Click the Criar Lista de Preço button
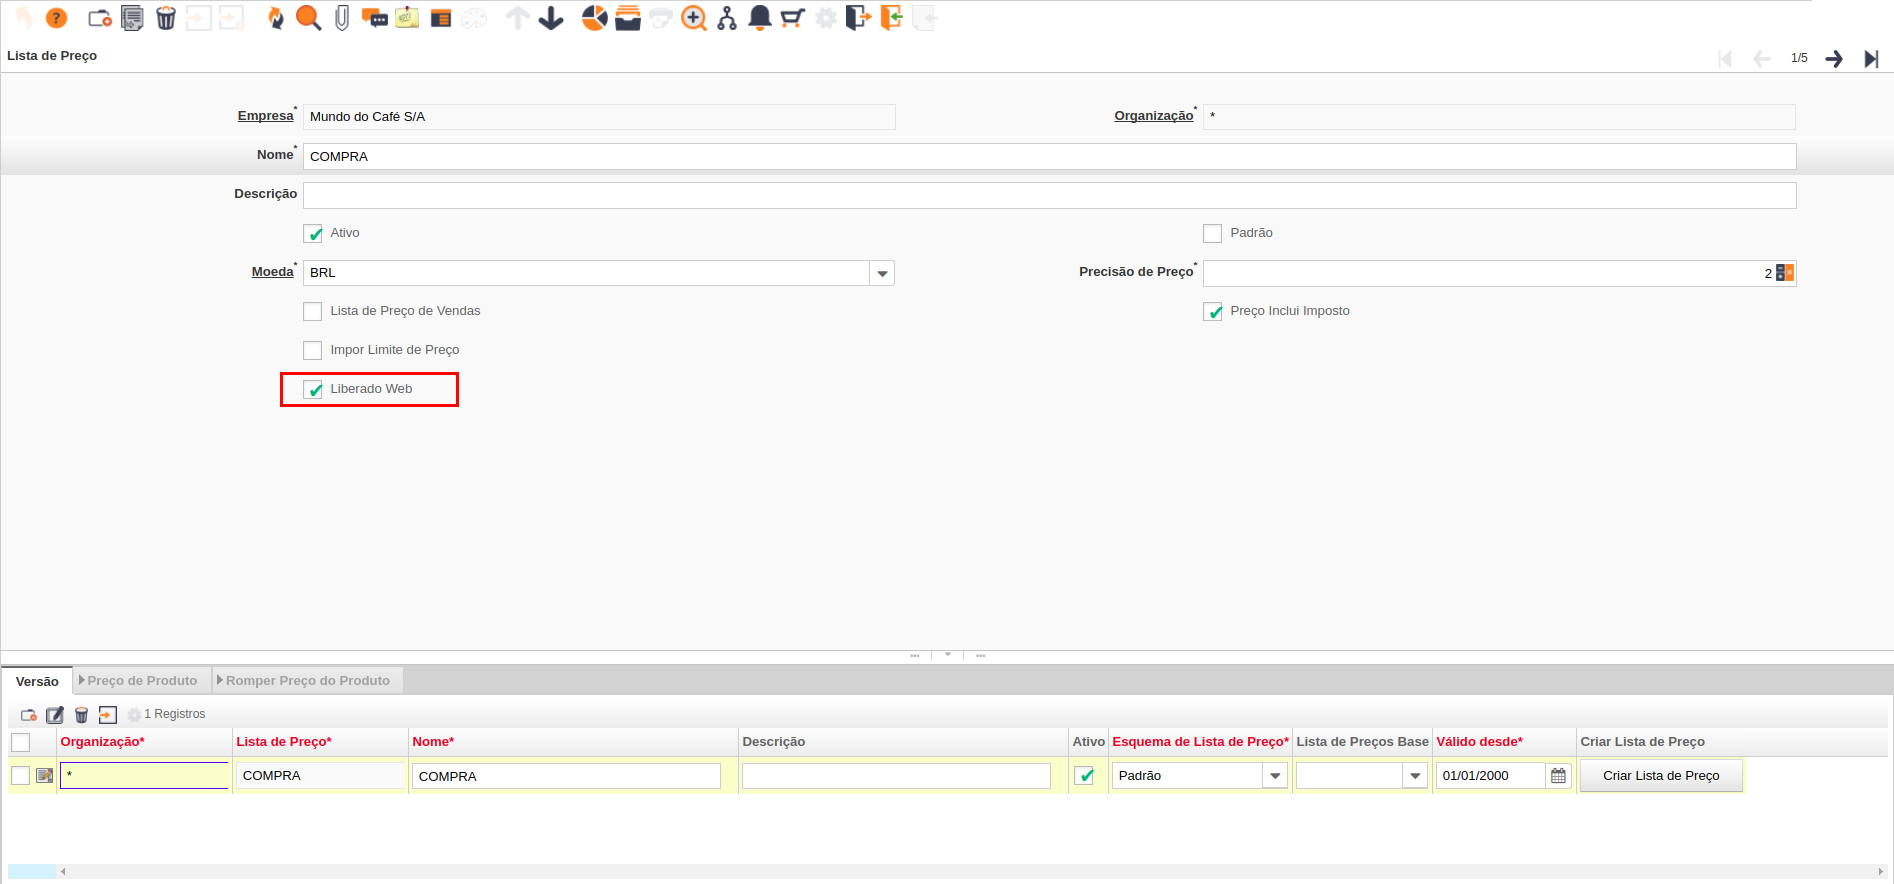 tap(1661, 776)
